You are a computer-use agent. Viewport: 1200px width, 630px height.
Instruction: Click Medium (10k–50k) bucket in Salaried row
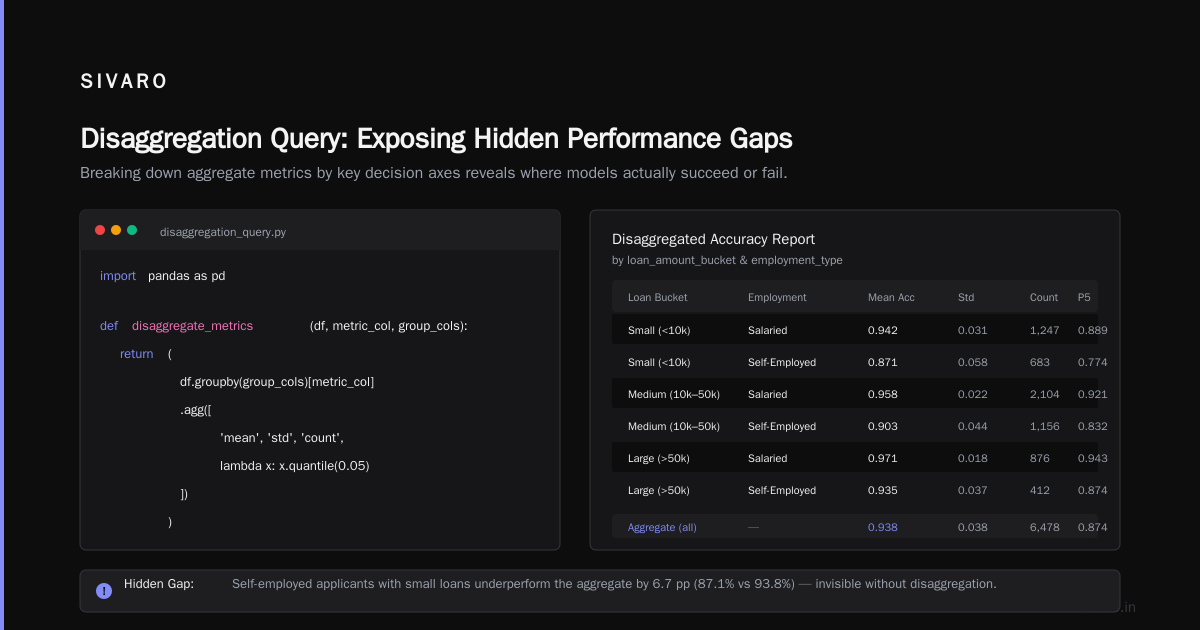(x=674, y=394)
